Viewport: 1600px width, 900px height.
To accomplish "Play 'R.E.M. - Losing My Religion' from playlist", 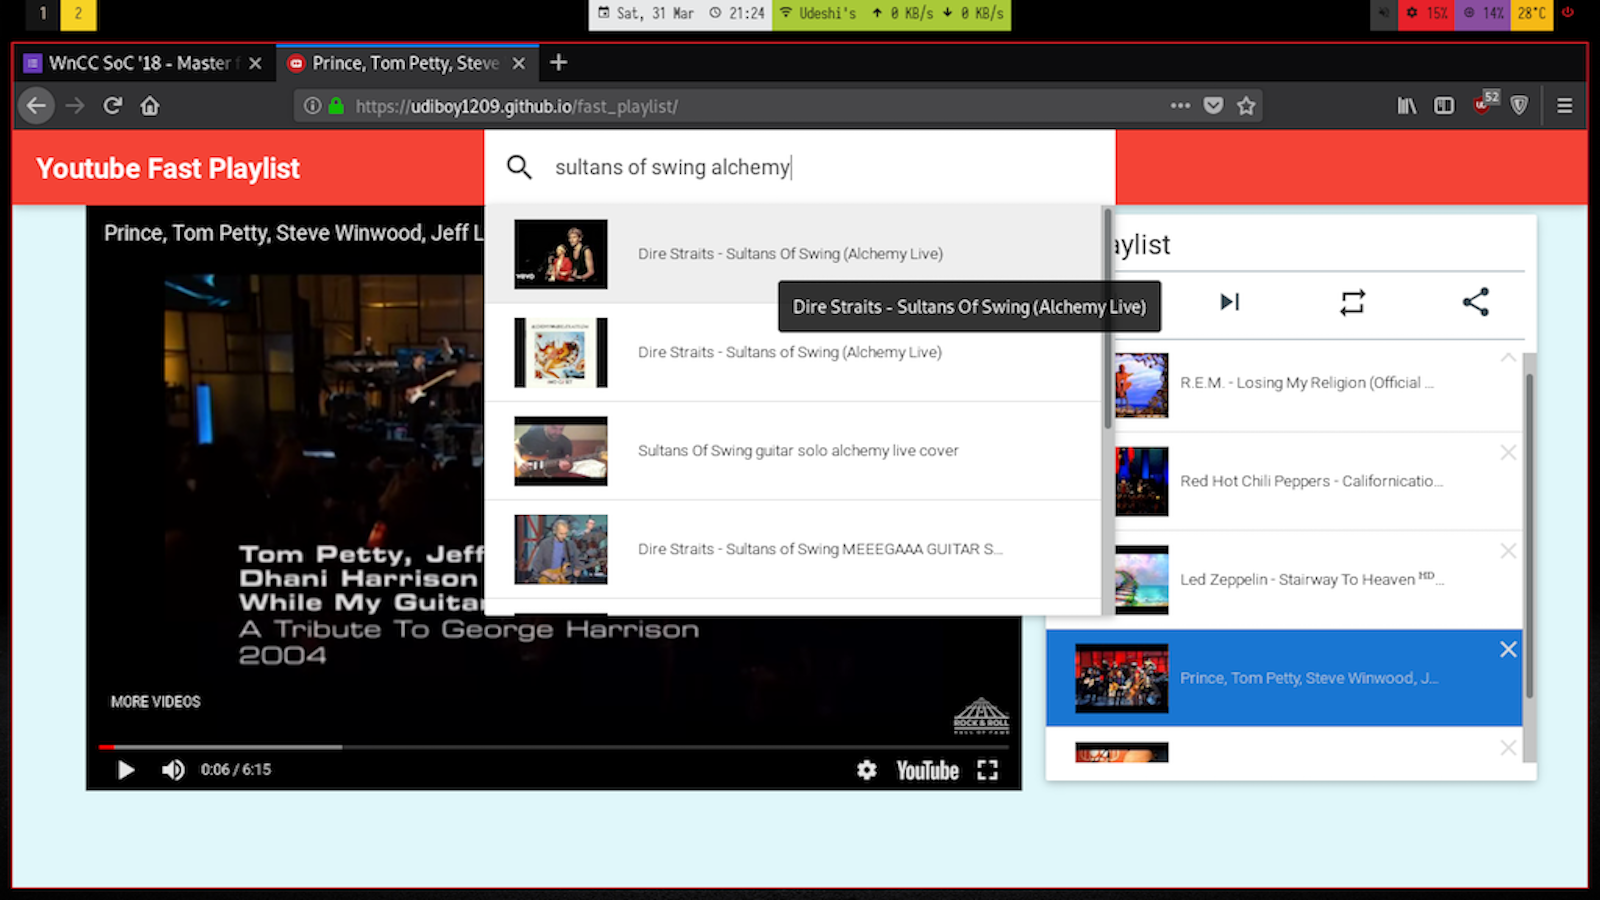I will 1306,383.
